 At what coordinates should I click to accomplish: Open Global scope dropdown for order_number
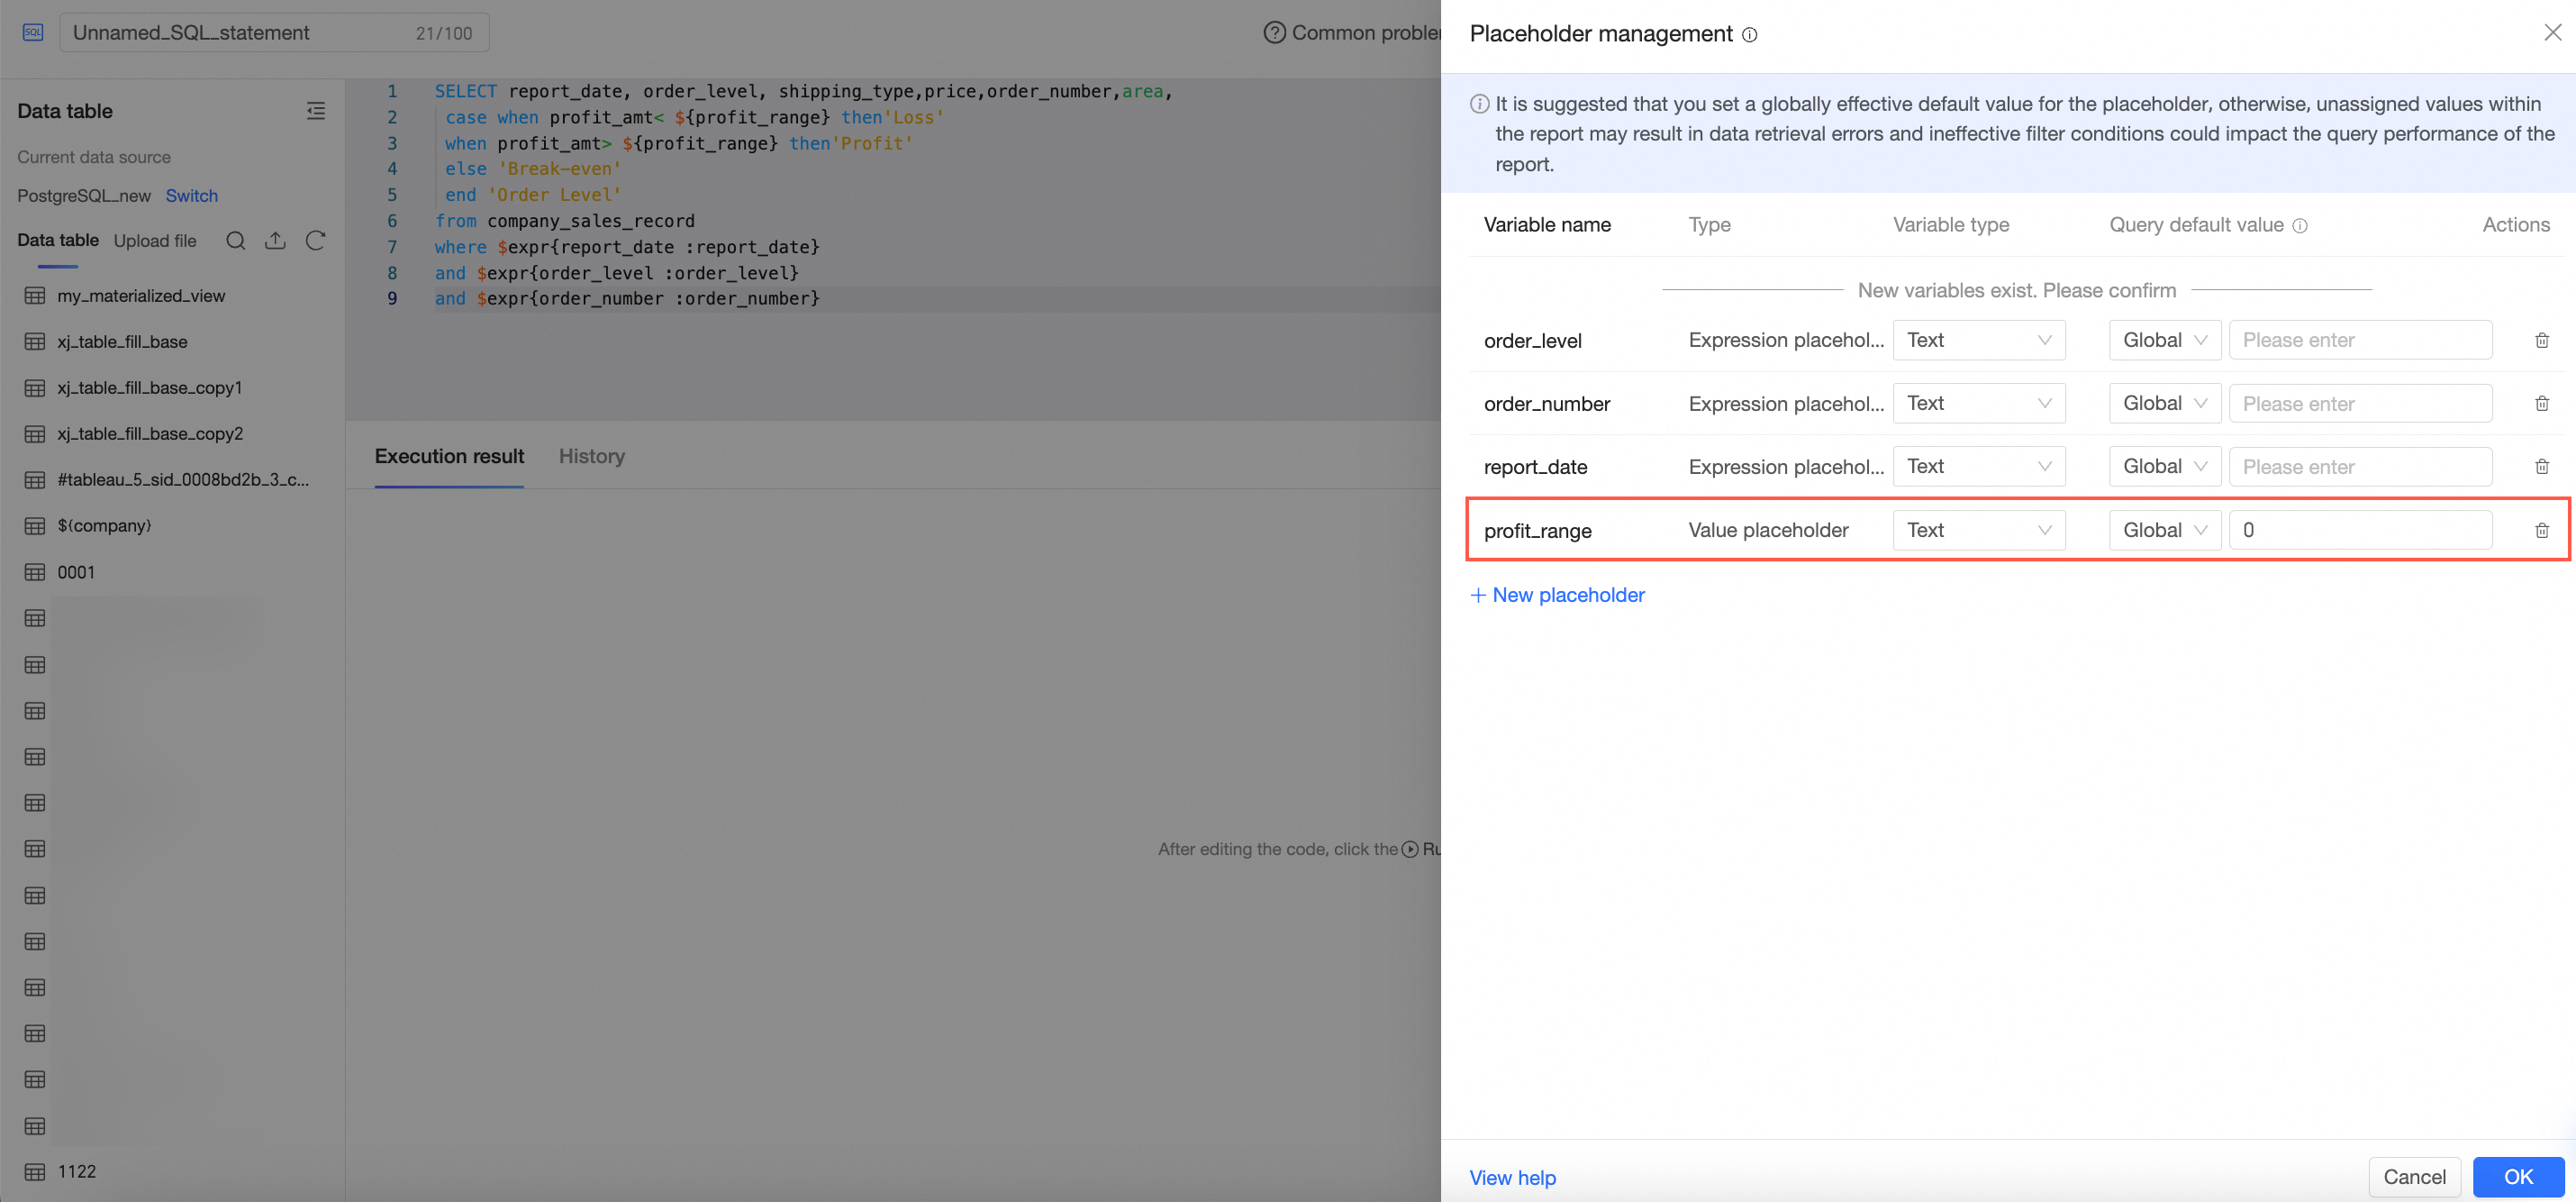tap(2164, 403)
